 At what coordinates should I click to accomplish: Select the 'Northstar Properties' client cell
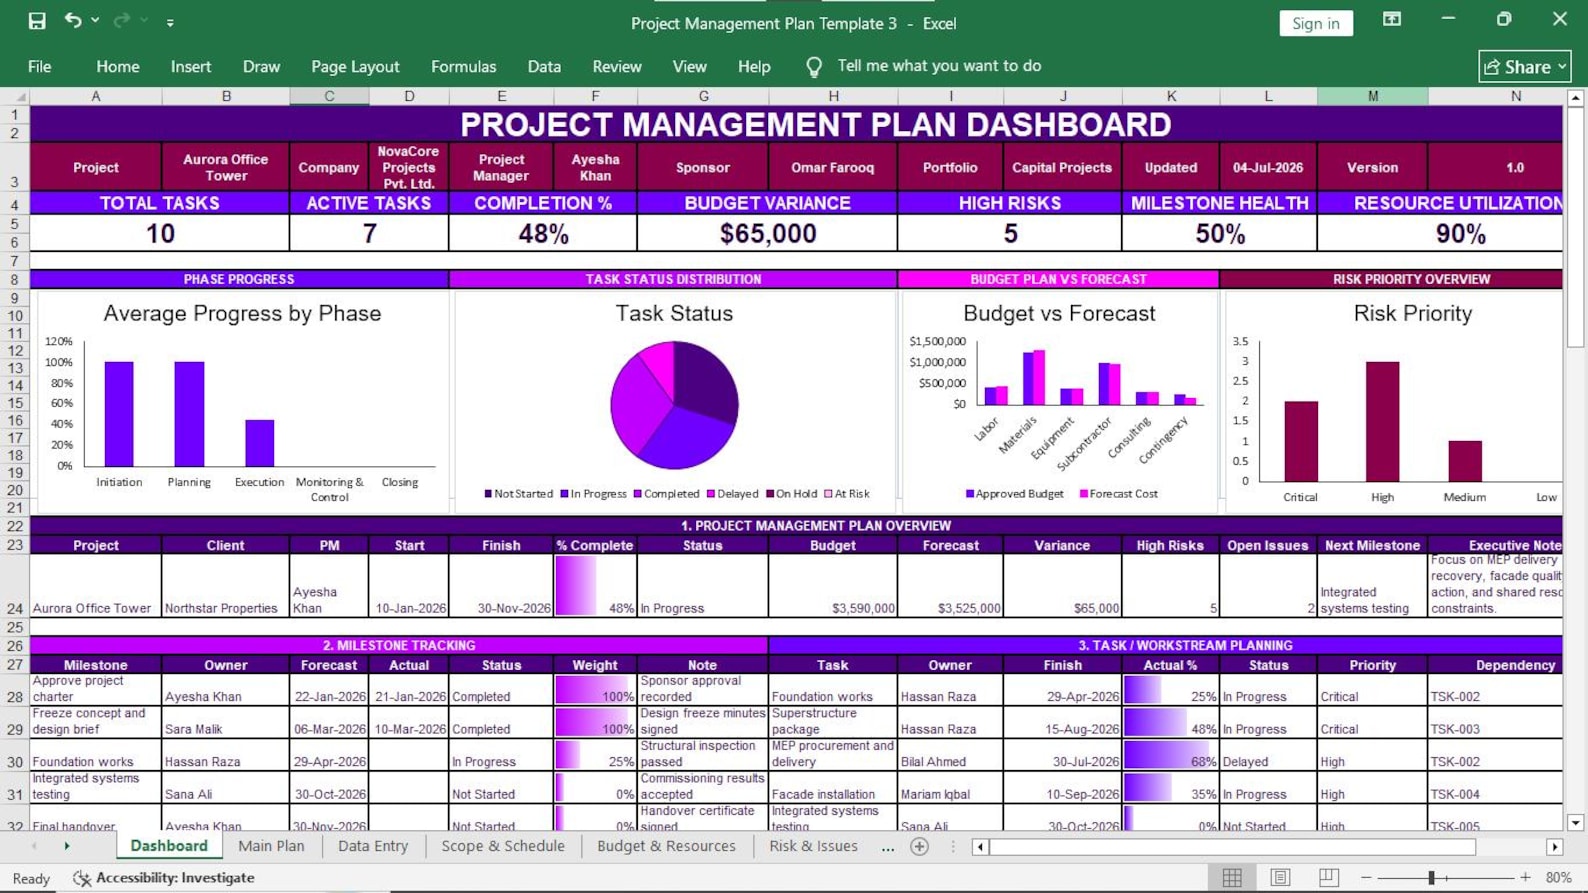pos(225,586)
